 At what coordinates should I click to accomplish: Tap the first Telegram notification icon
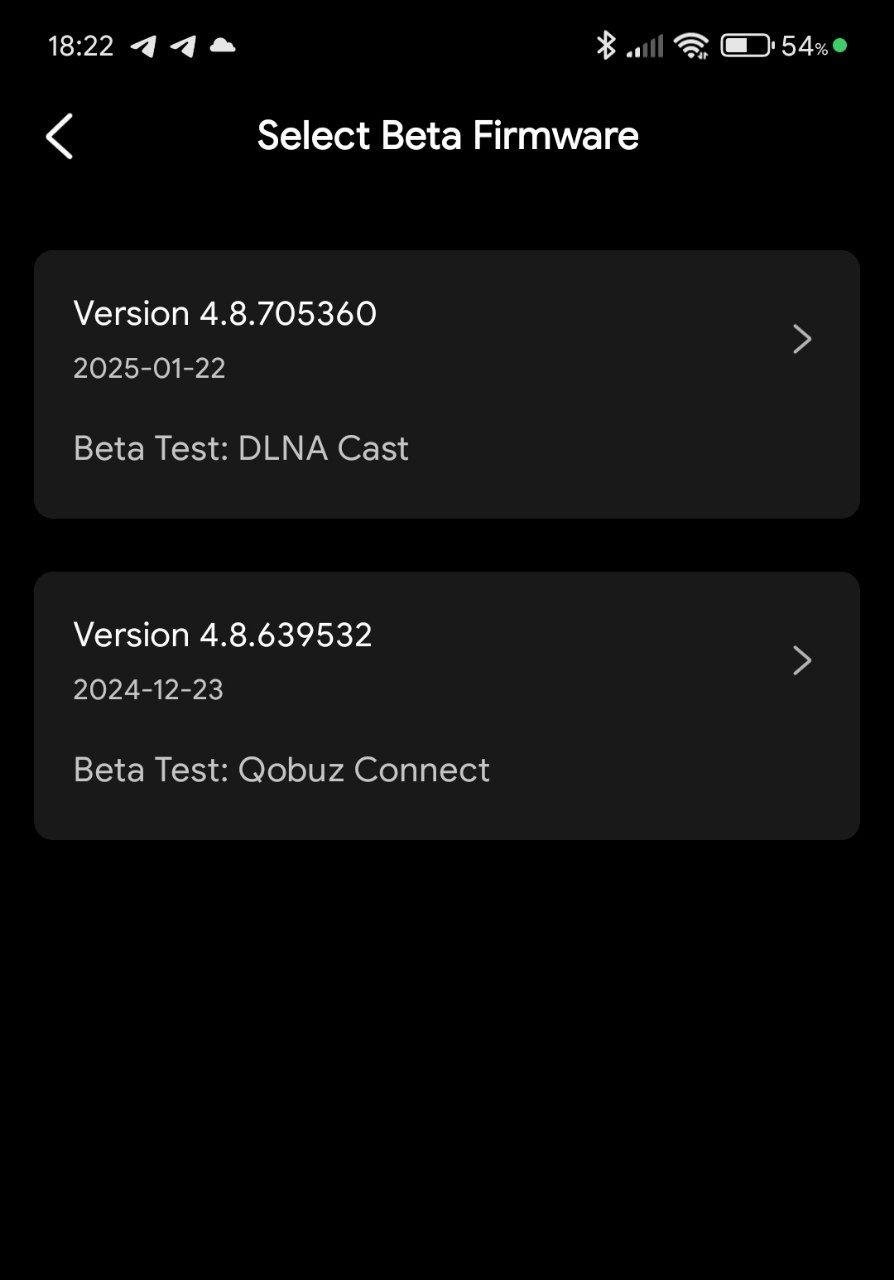tap(144, 46)
